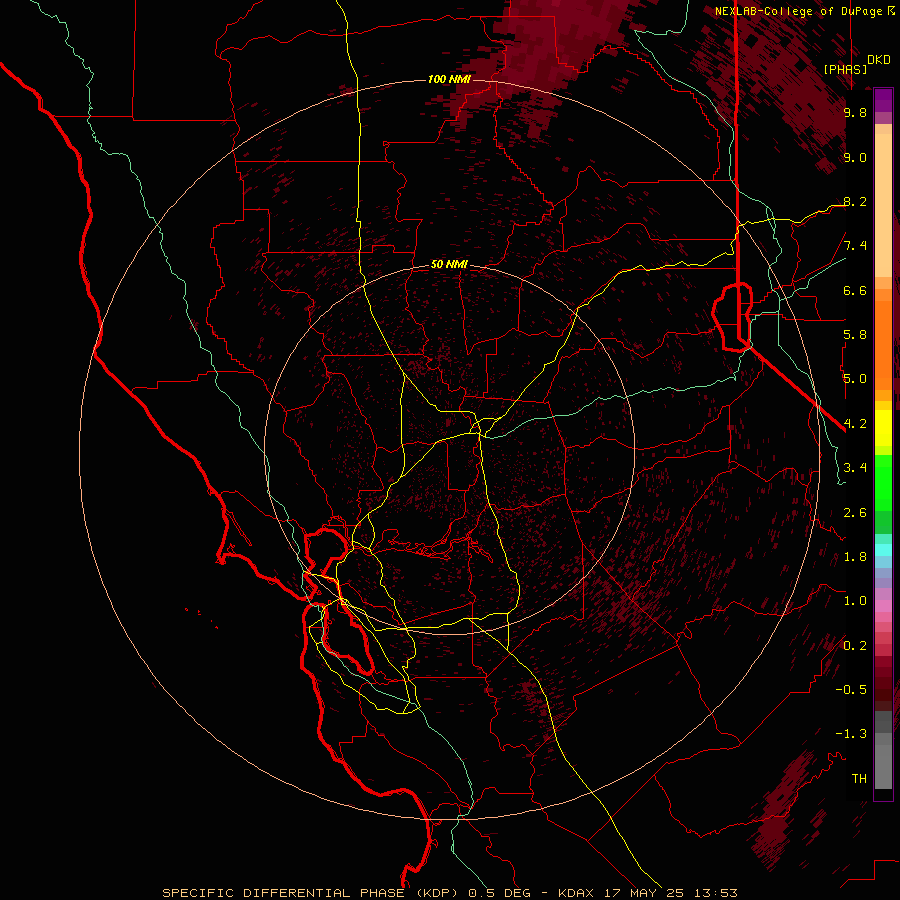Click the "9.8" color scale value
The height and width of the screenshot is (900, 900).
855,112
